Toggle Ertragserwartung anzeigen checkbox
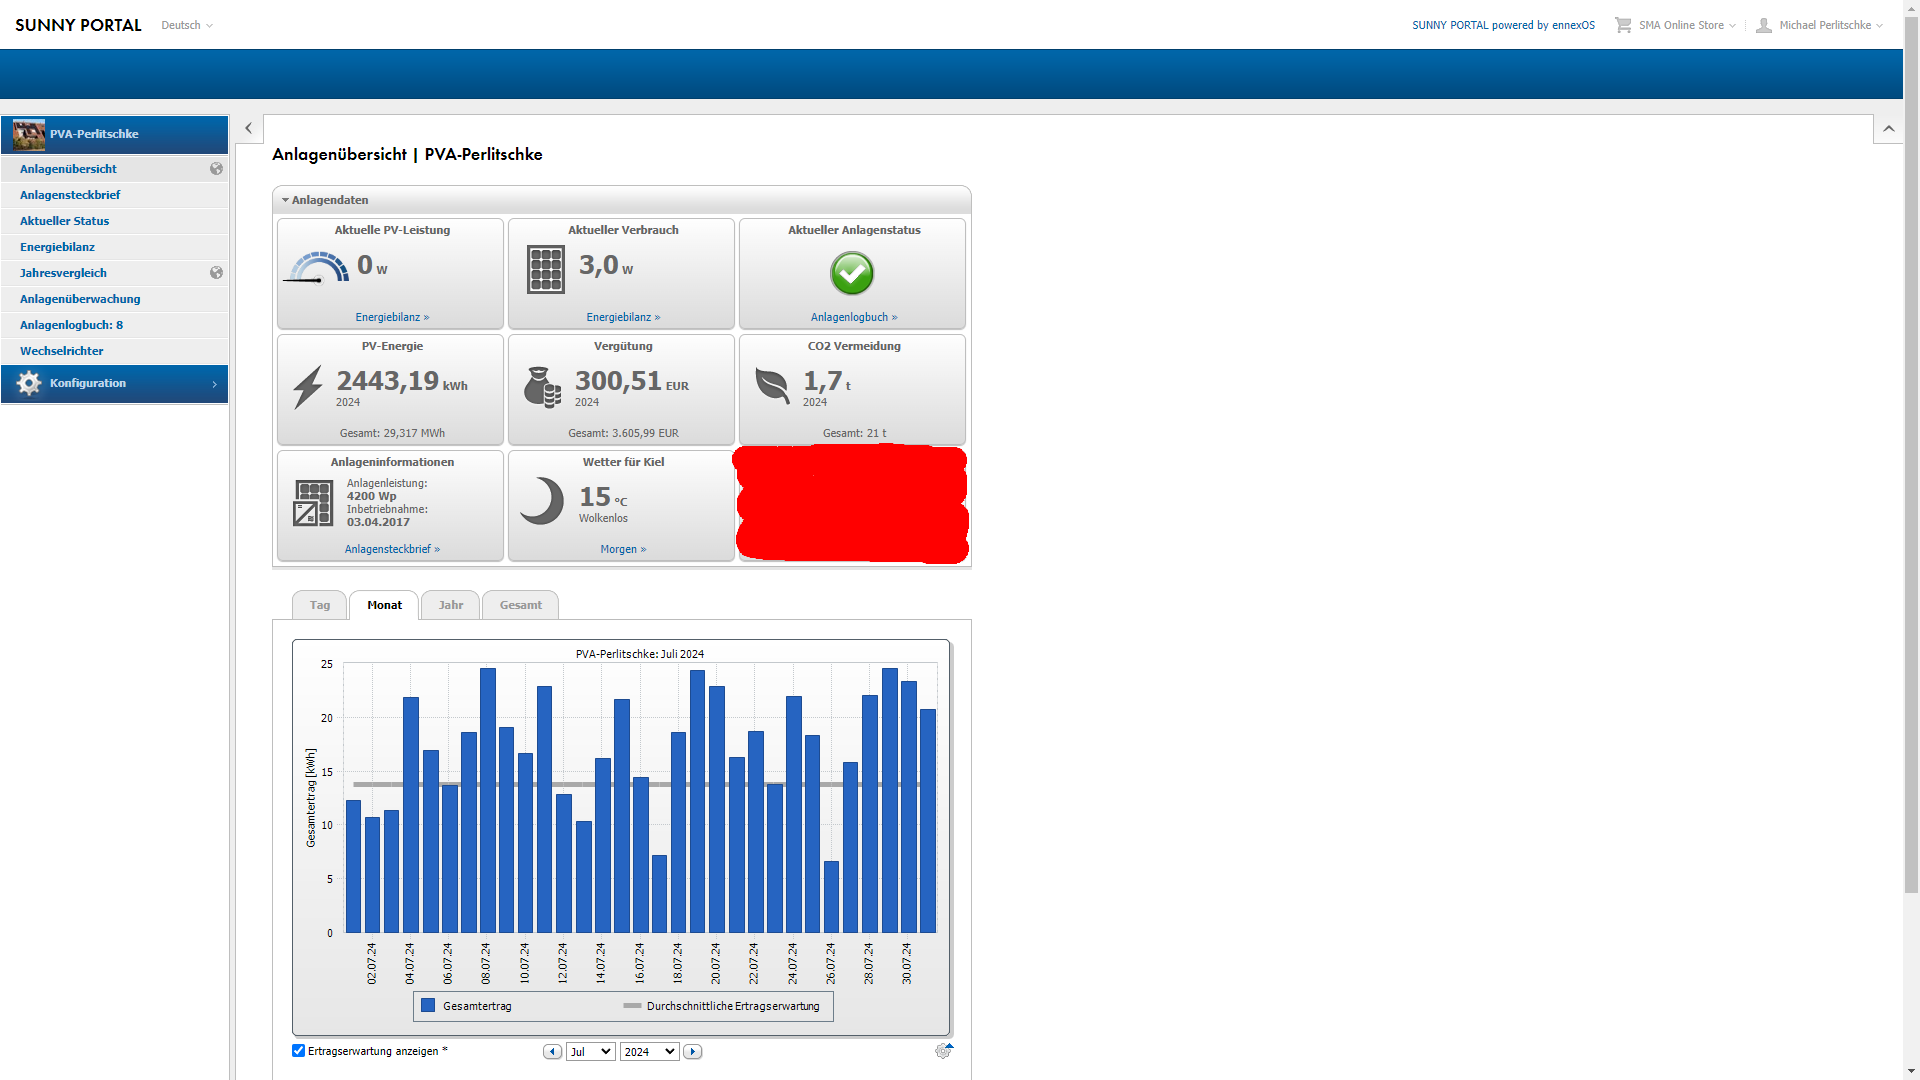Image resolution: width=1920 pixels, height=1080 pixels. (x=298, y=1050)
